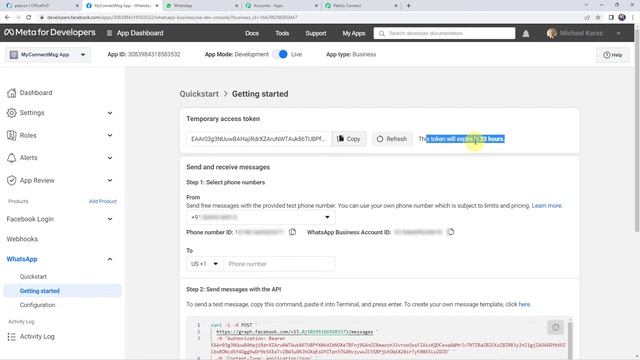This screenshot has width=640, height=360.
Task: Open a new browser tab with plus icon
Action: pyautogui.click(x=408, y=6)
